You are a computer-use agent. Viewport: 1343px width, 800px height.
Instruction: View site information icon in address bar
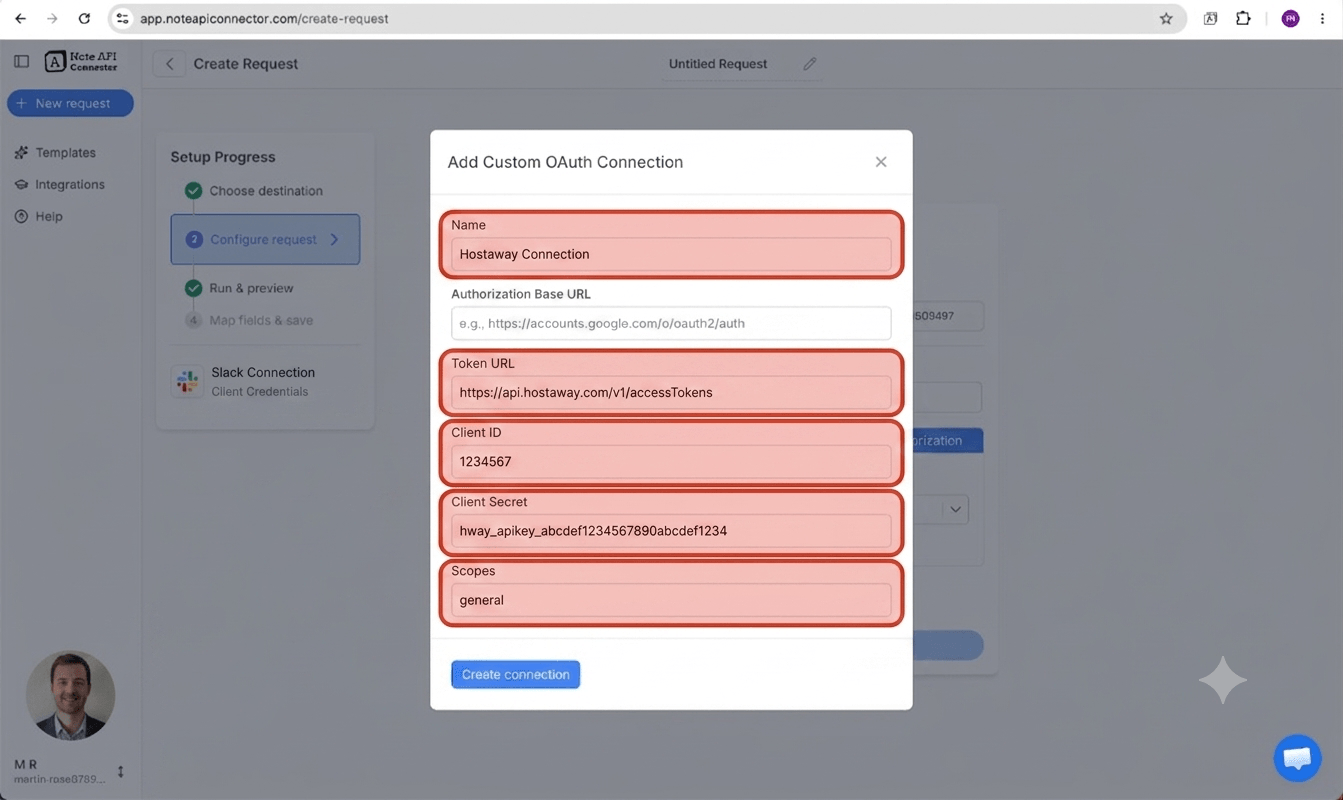(123, 18)
